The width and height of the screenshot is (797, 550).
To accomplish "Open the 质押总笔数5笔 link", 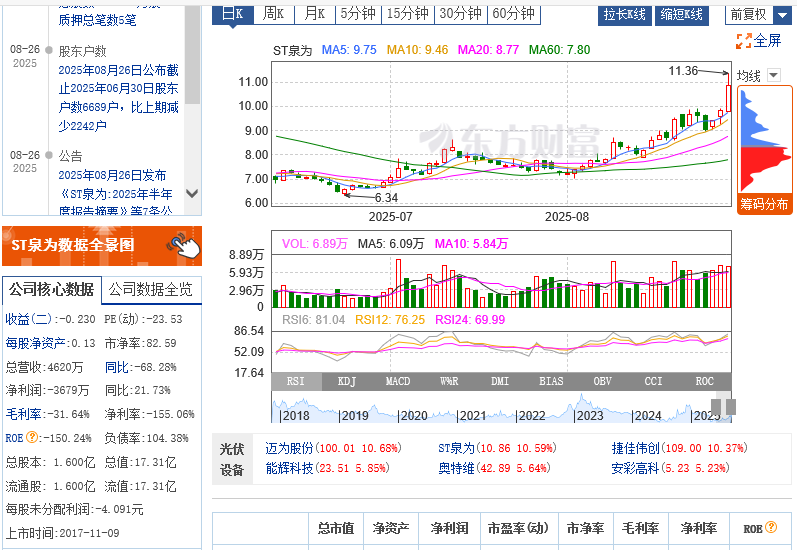I will [97, 20].
